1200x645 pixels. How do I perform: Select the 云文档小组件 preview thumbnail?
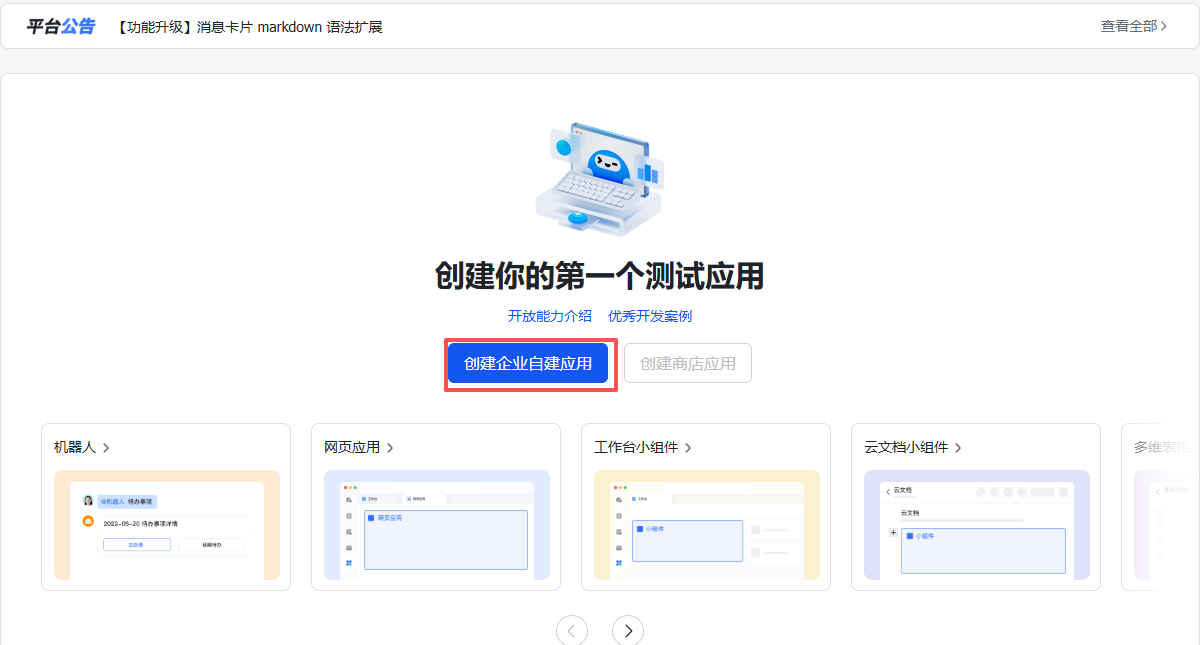pyautogui.click(x=977, y=525)
